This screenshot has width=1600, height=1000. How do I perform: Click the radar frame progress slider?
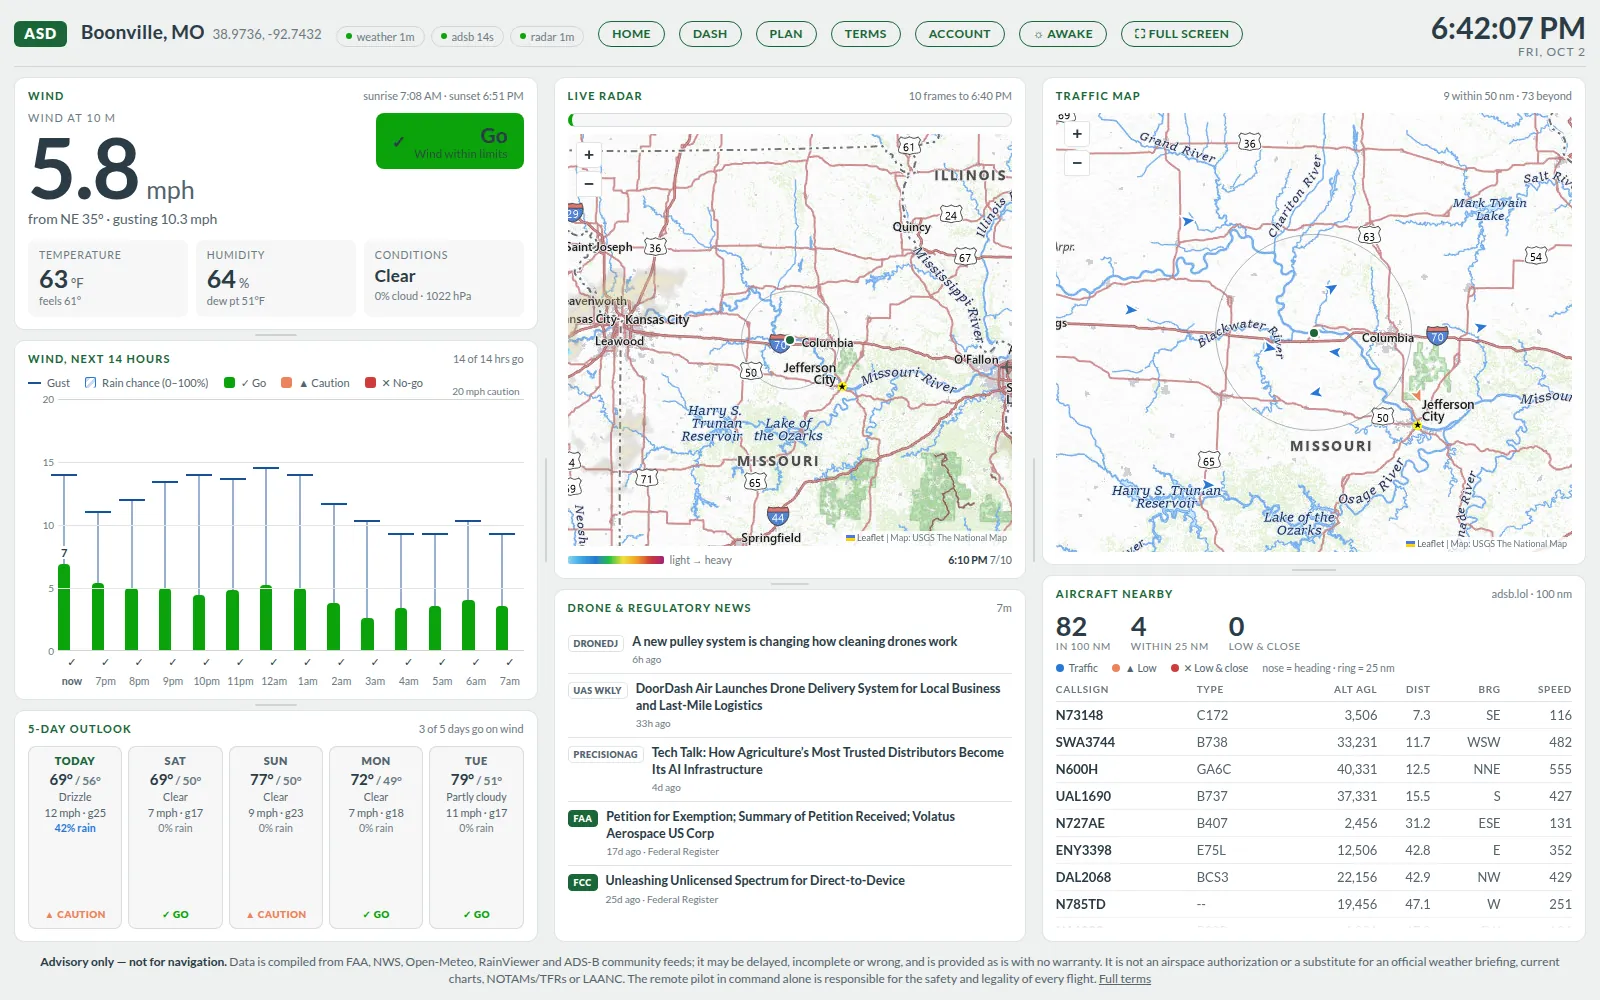pos(790,120)
